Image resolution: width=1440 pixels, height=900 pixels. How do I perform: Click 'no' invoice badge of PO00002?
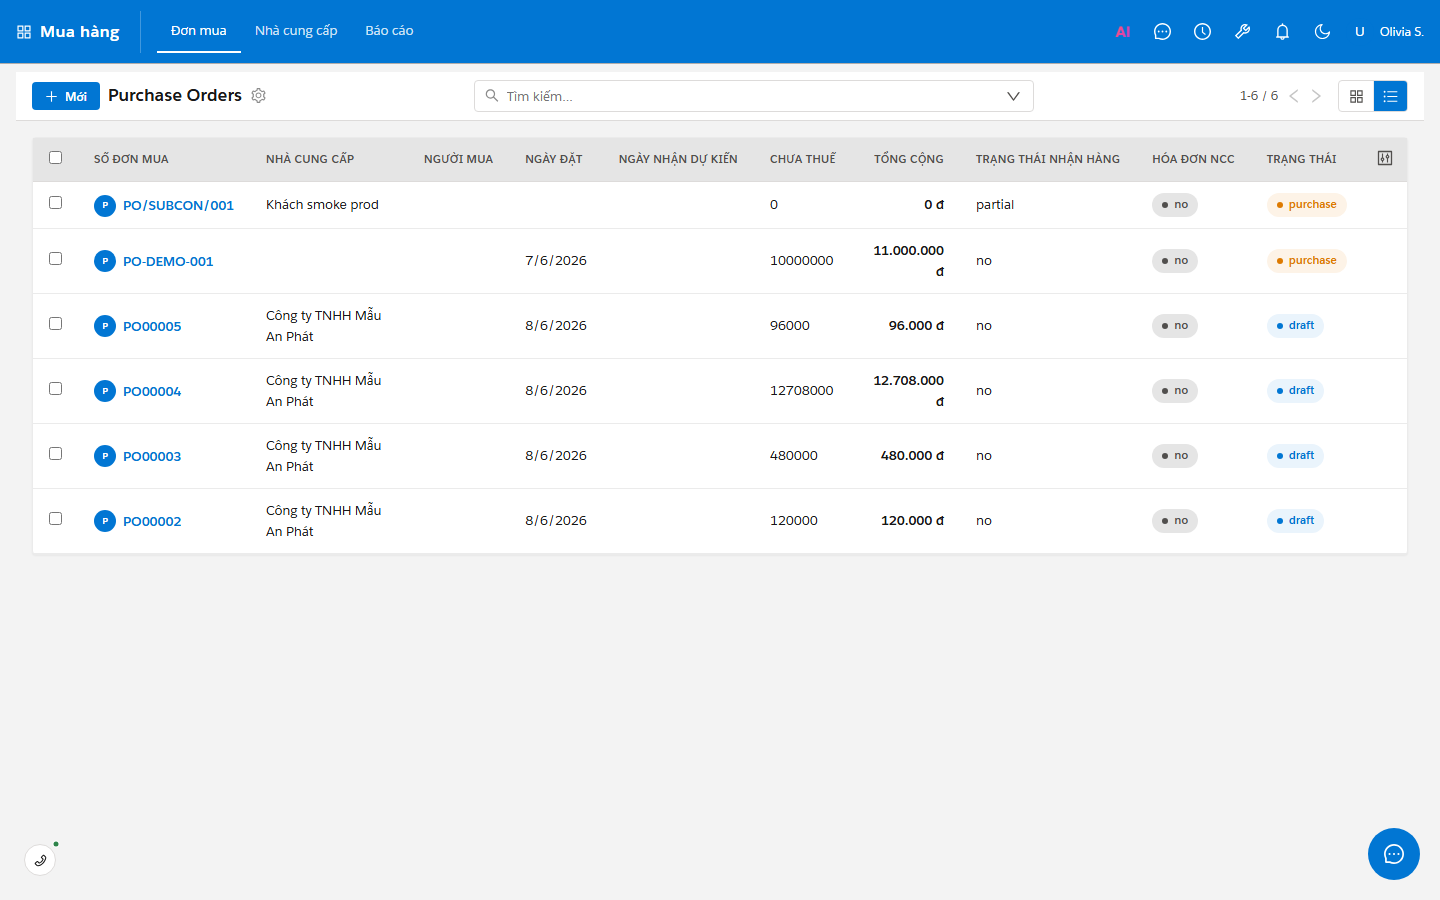pyautogui.click(x=1175, y=521)
